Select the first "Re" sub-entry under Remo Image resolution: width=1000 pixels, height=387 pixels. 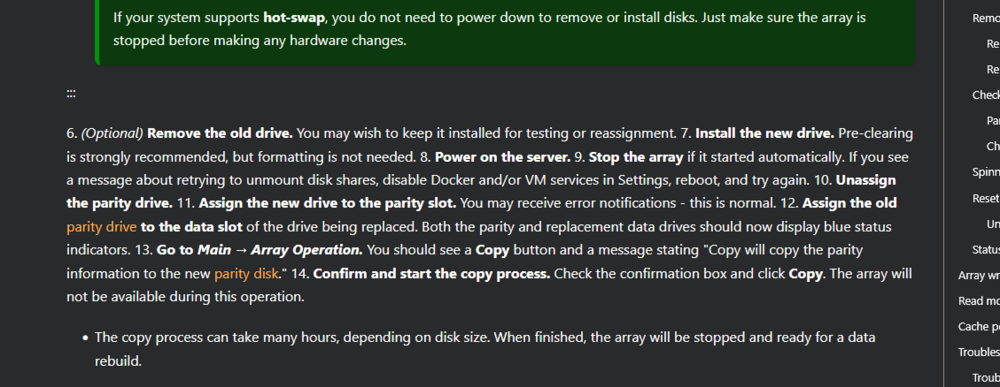(993, 44)
